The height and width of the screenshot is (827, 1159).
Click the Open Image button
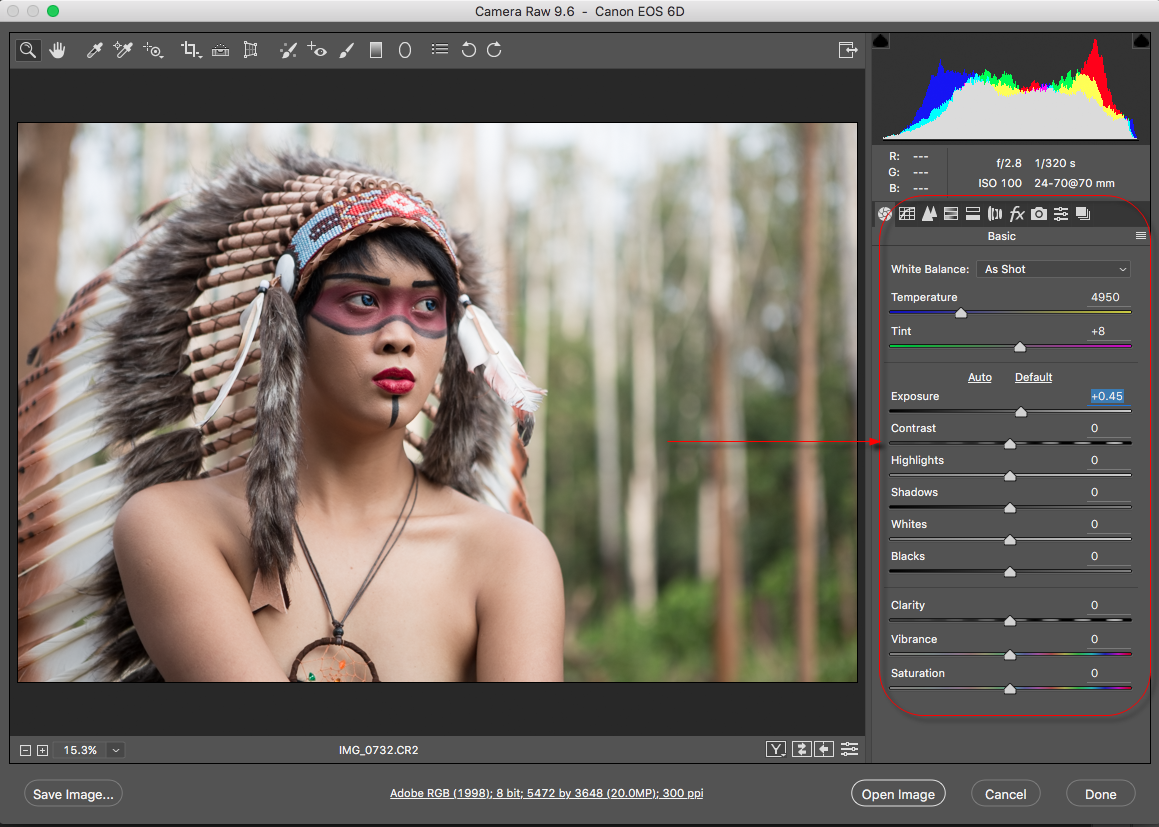[x=898, y=794]
